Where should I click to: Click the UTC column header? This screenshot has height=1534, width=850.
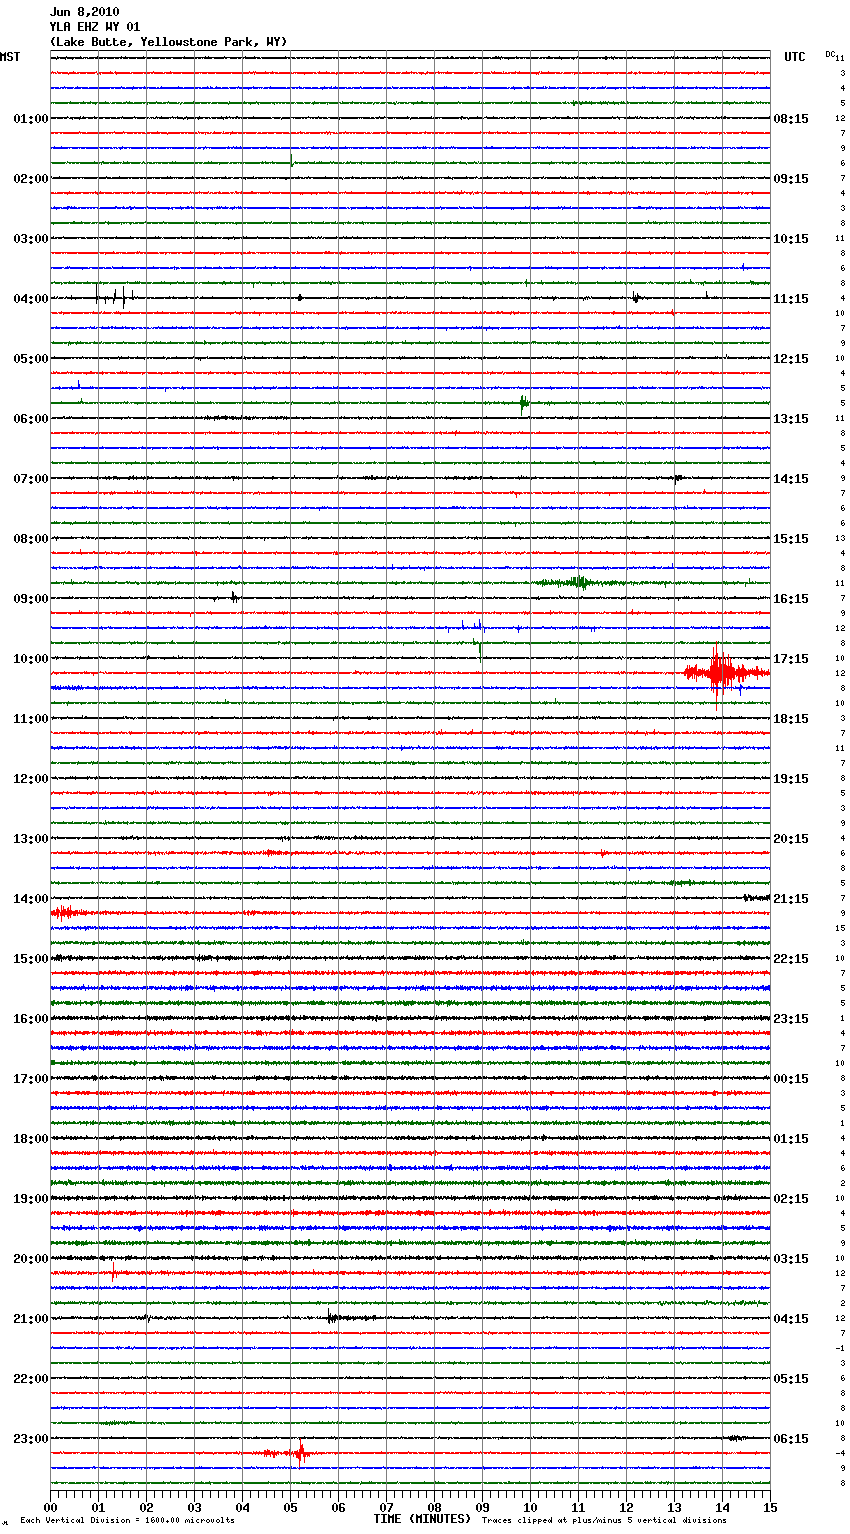[795, 57]
